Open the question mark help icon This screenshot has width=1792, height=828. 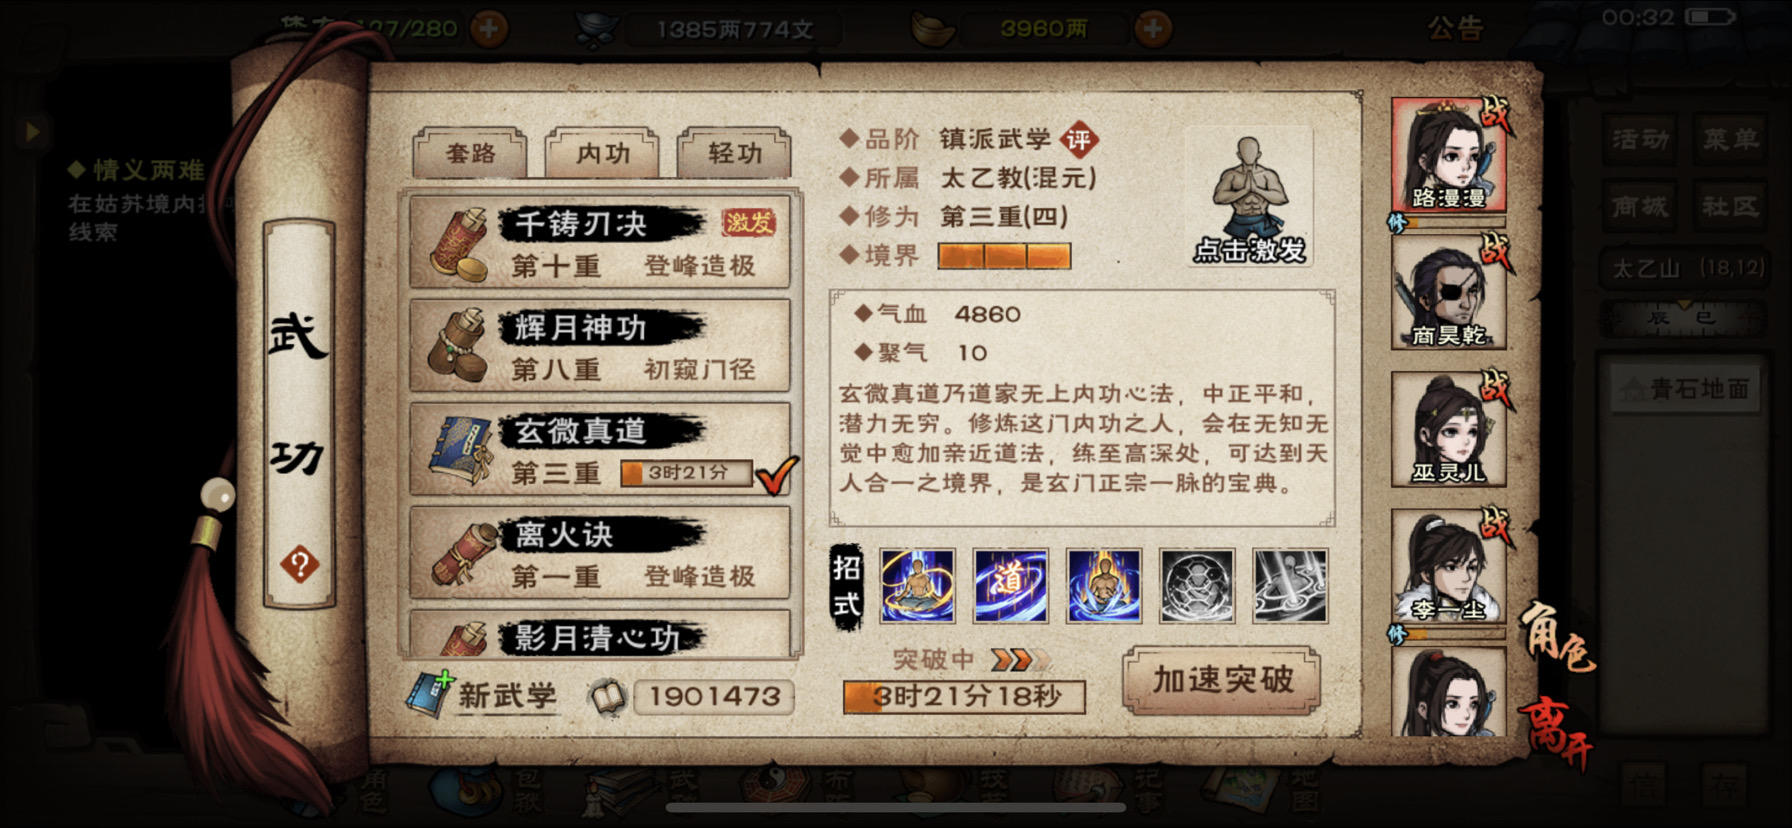pos(299,565)
